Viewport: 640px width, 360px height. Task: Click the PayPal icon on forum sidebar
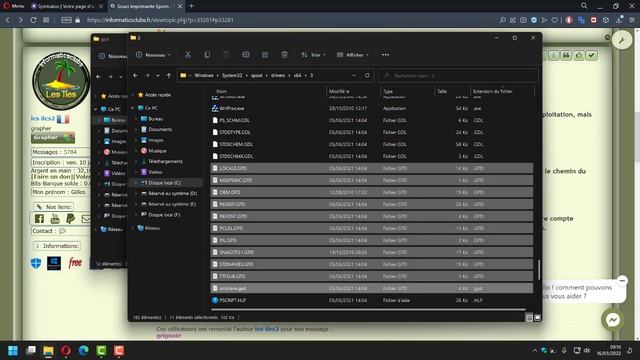(x=70, y=219)
